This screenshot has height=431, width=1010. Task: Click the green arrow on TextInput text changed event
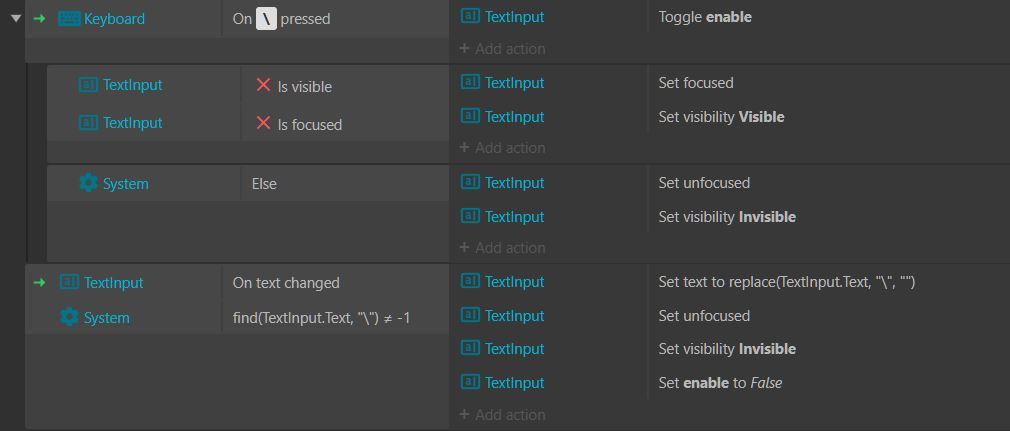click(40, 282)
